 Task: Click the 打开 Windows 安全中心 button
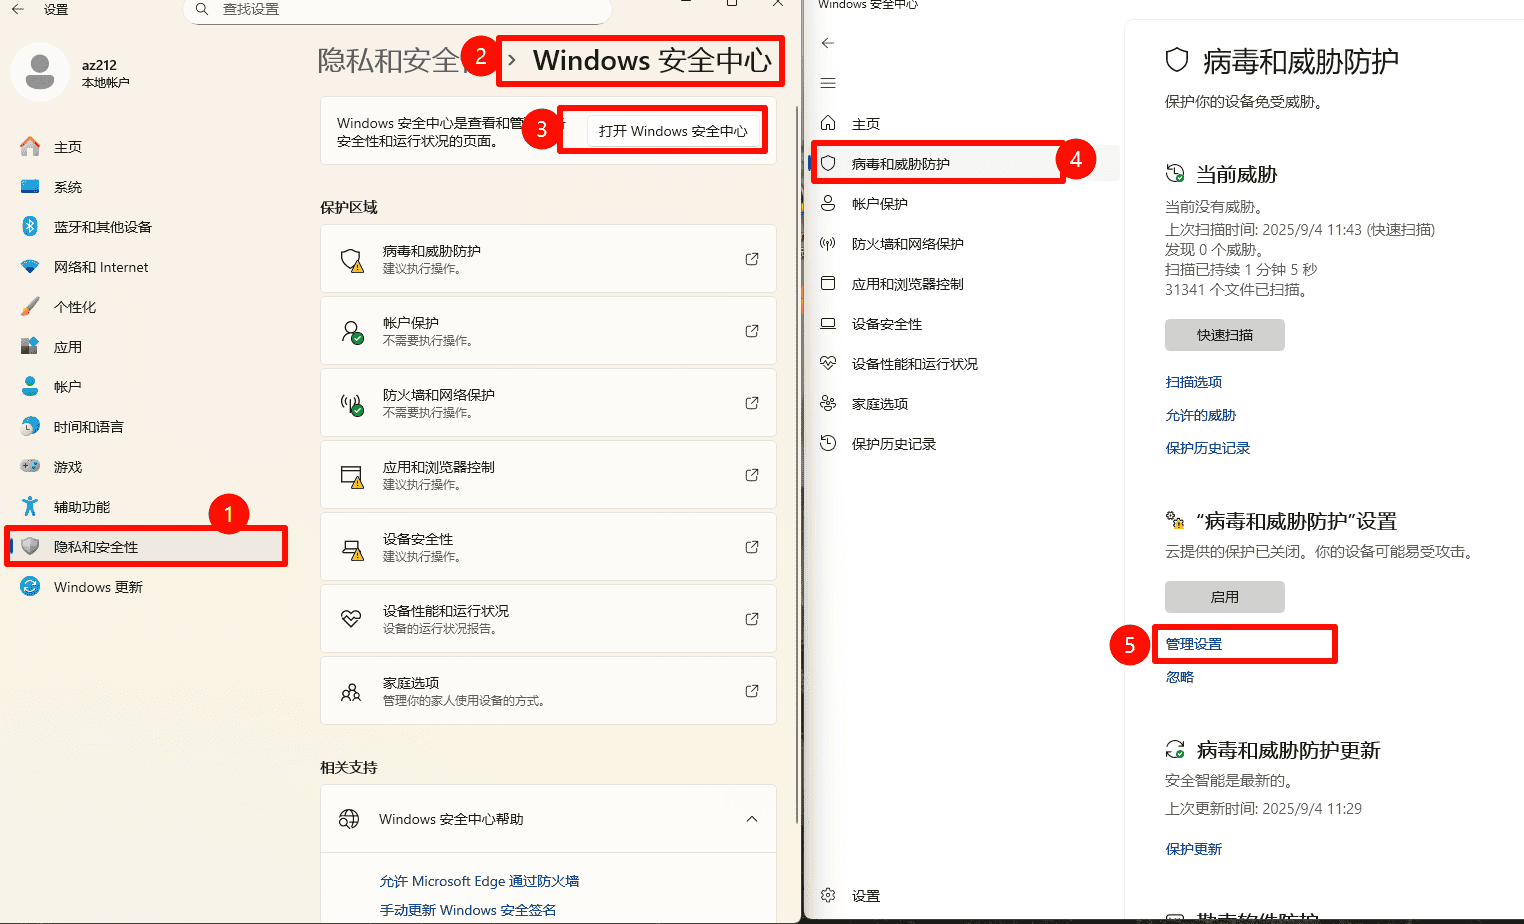coord(673,131)
